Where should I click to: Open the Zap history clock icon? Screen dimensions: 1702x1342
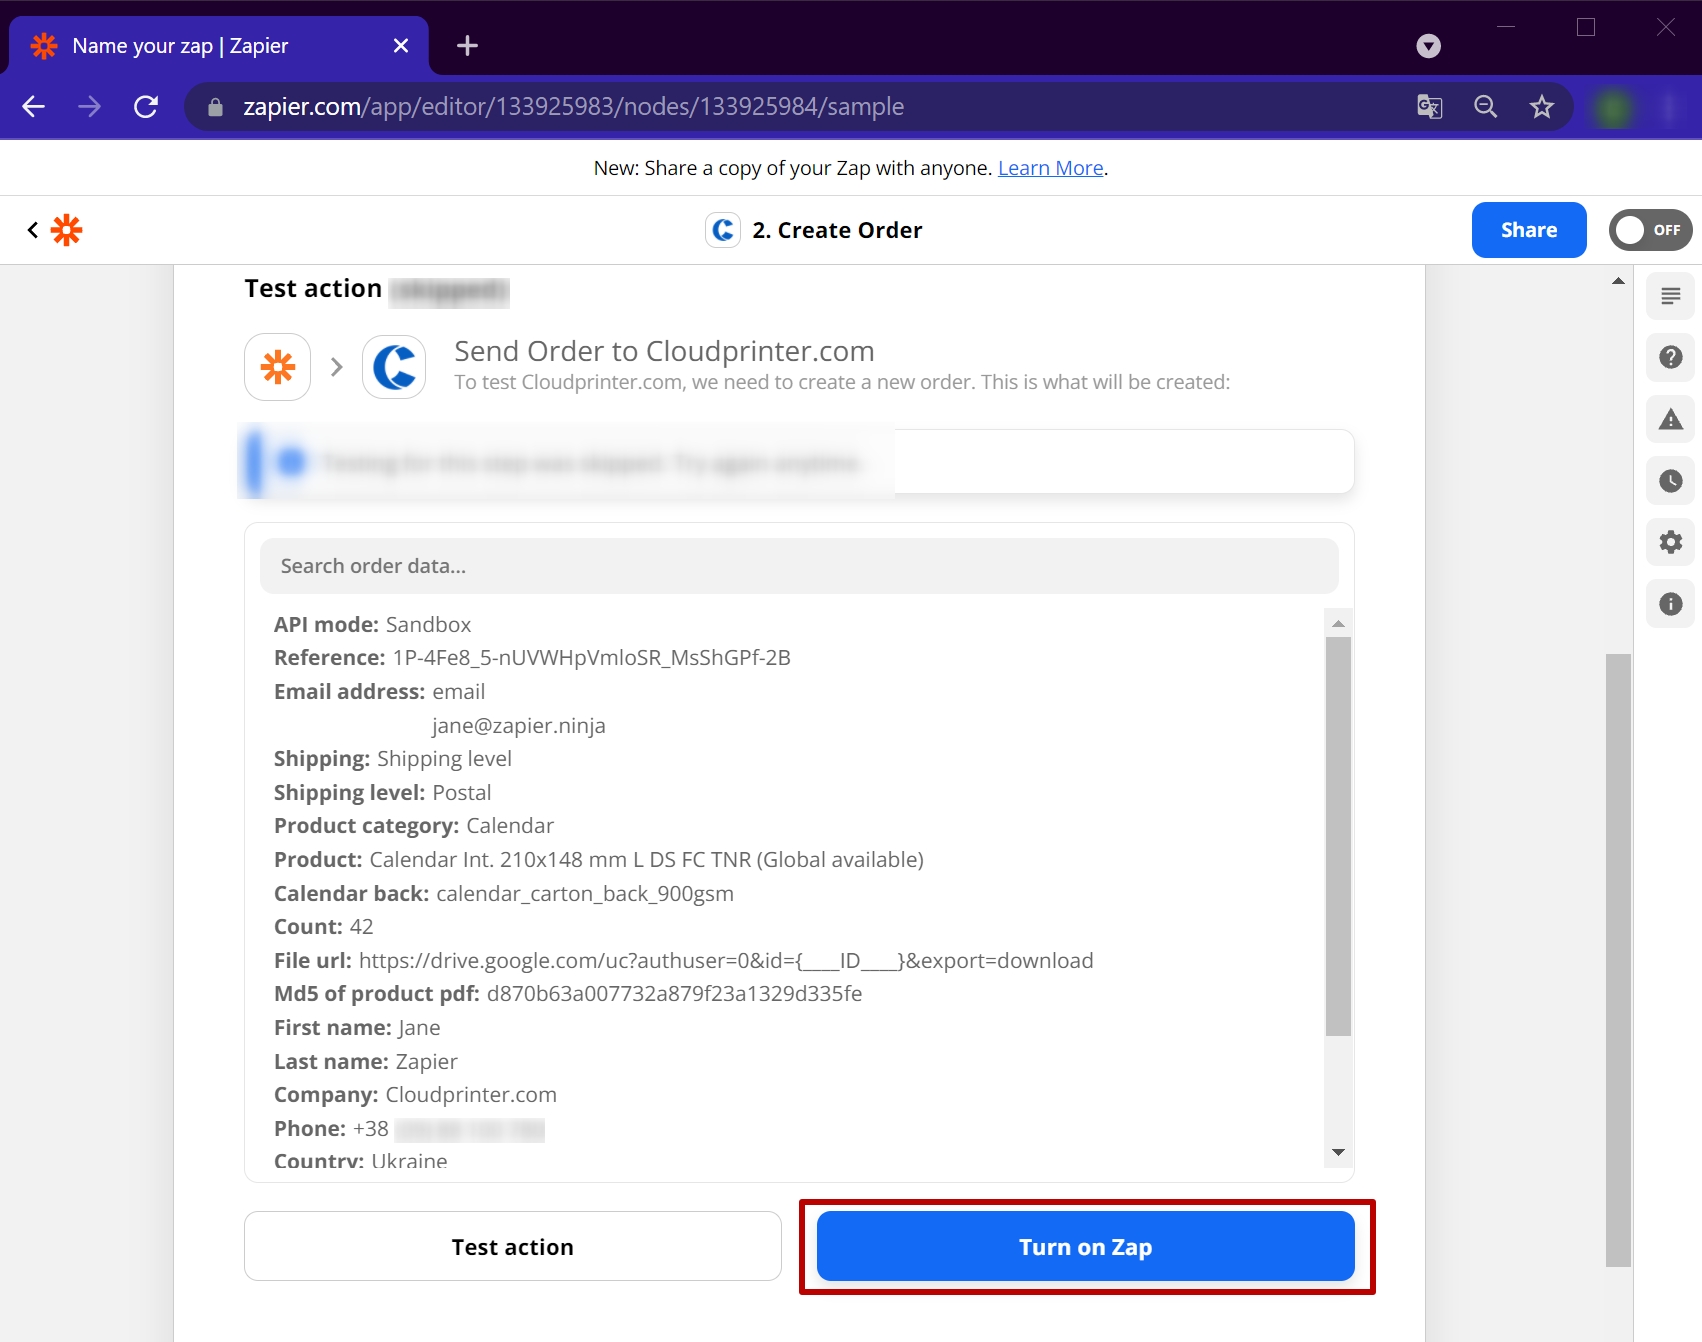1670,481
